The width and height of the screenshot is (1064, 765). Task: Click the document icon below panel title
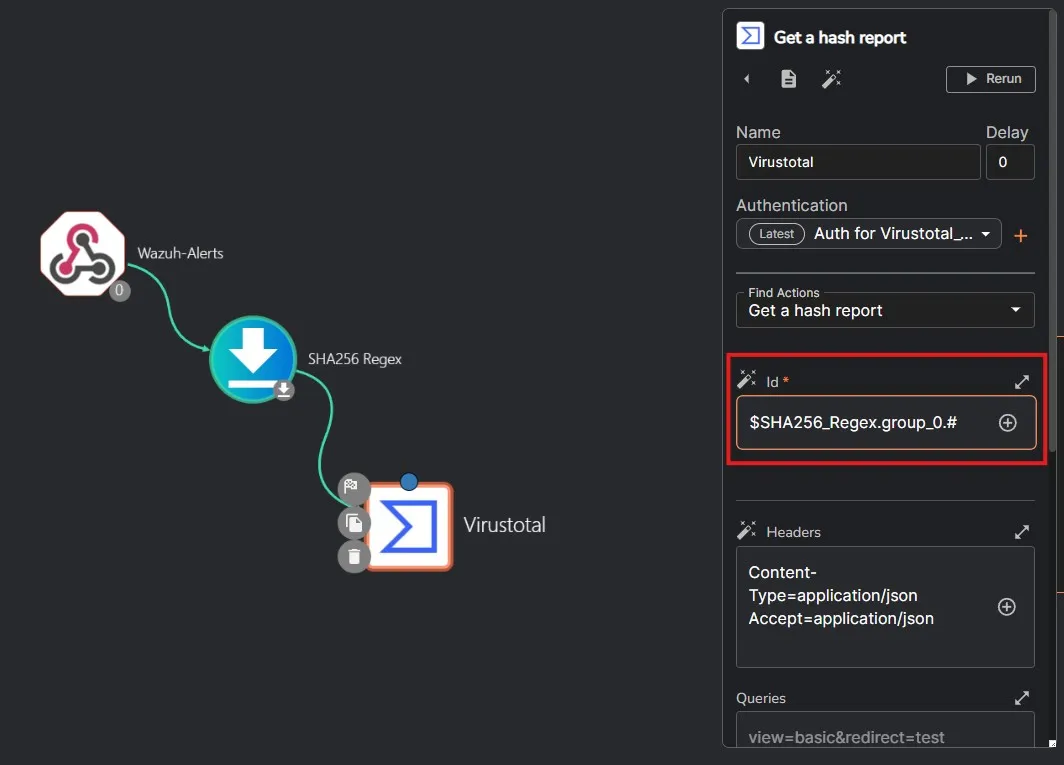(x=789, y=79)
